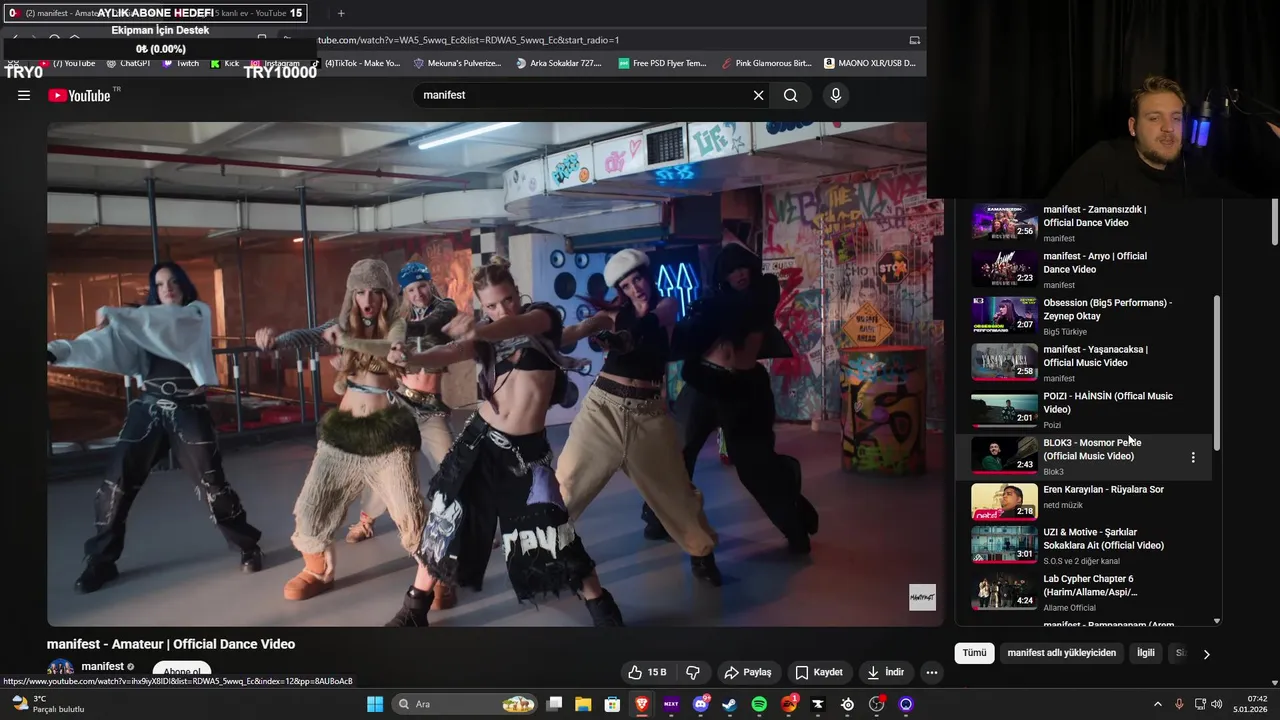Expand hidden system tray icons chevron
This screenshot has height=720, width=1280.
click(1159, 704)
